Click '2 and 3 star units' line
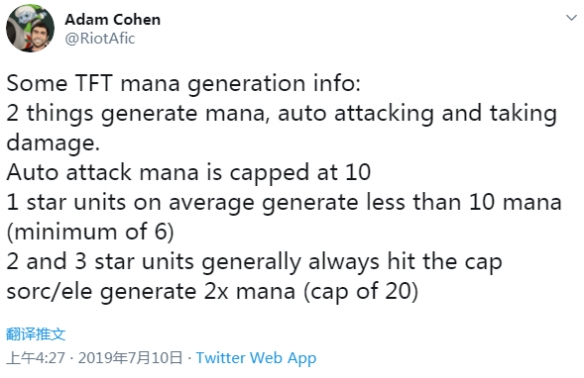584x378 pixels. click(x=254, y=262)
